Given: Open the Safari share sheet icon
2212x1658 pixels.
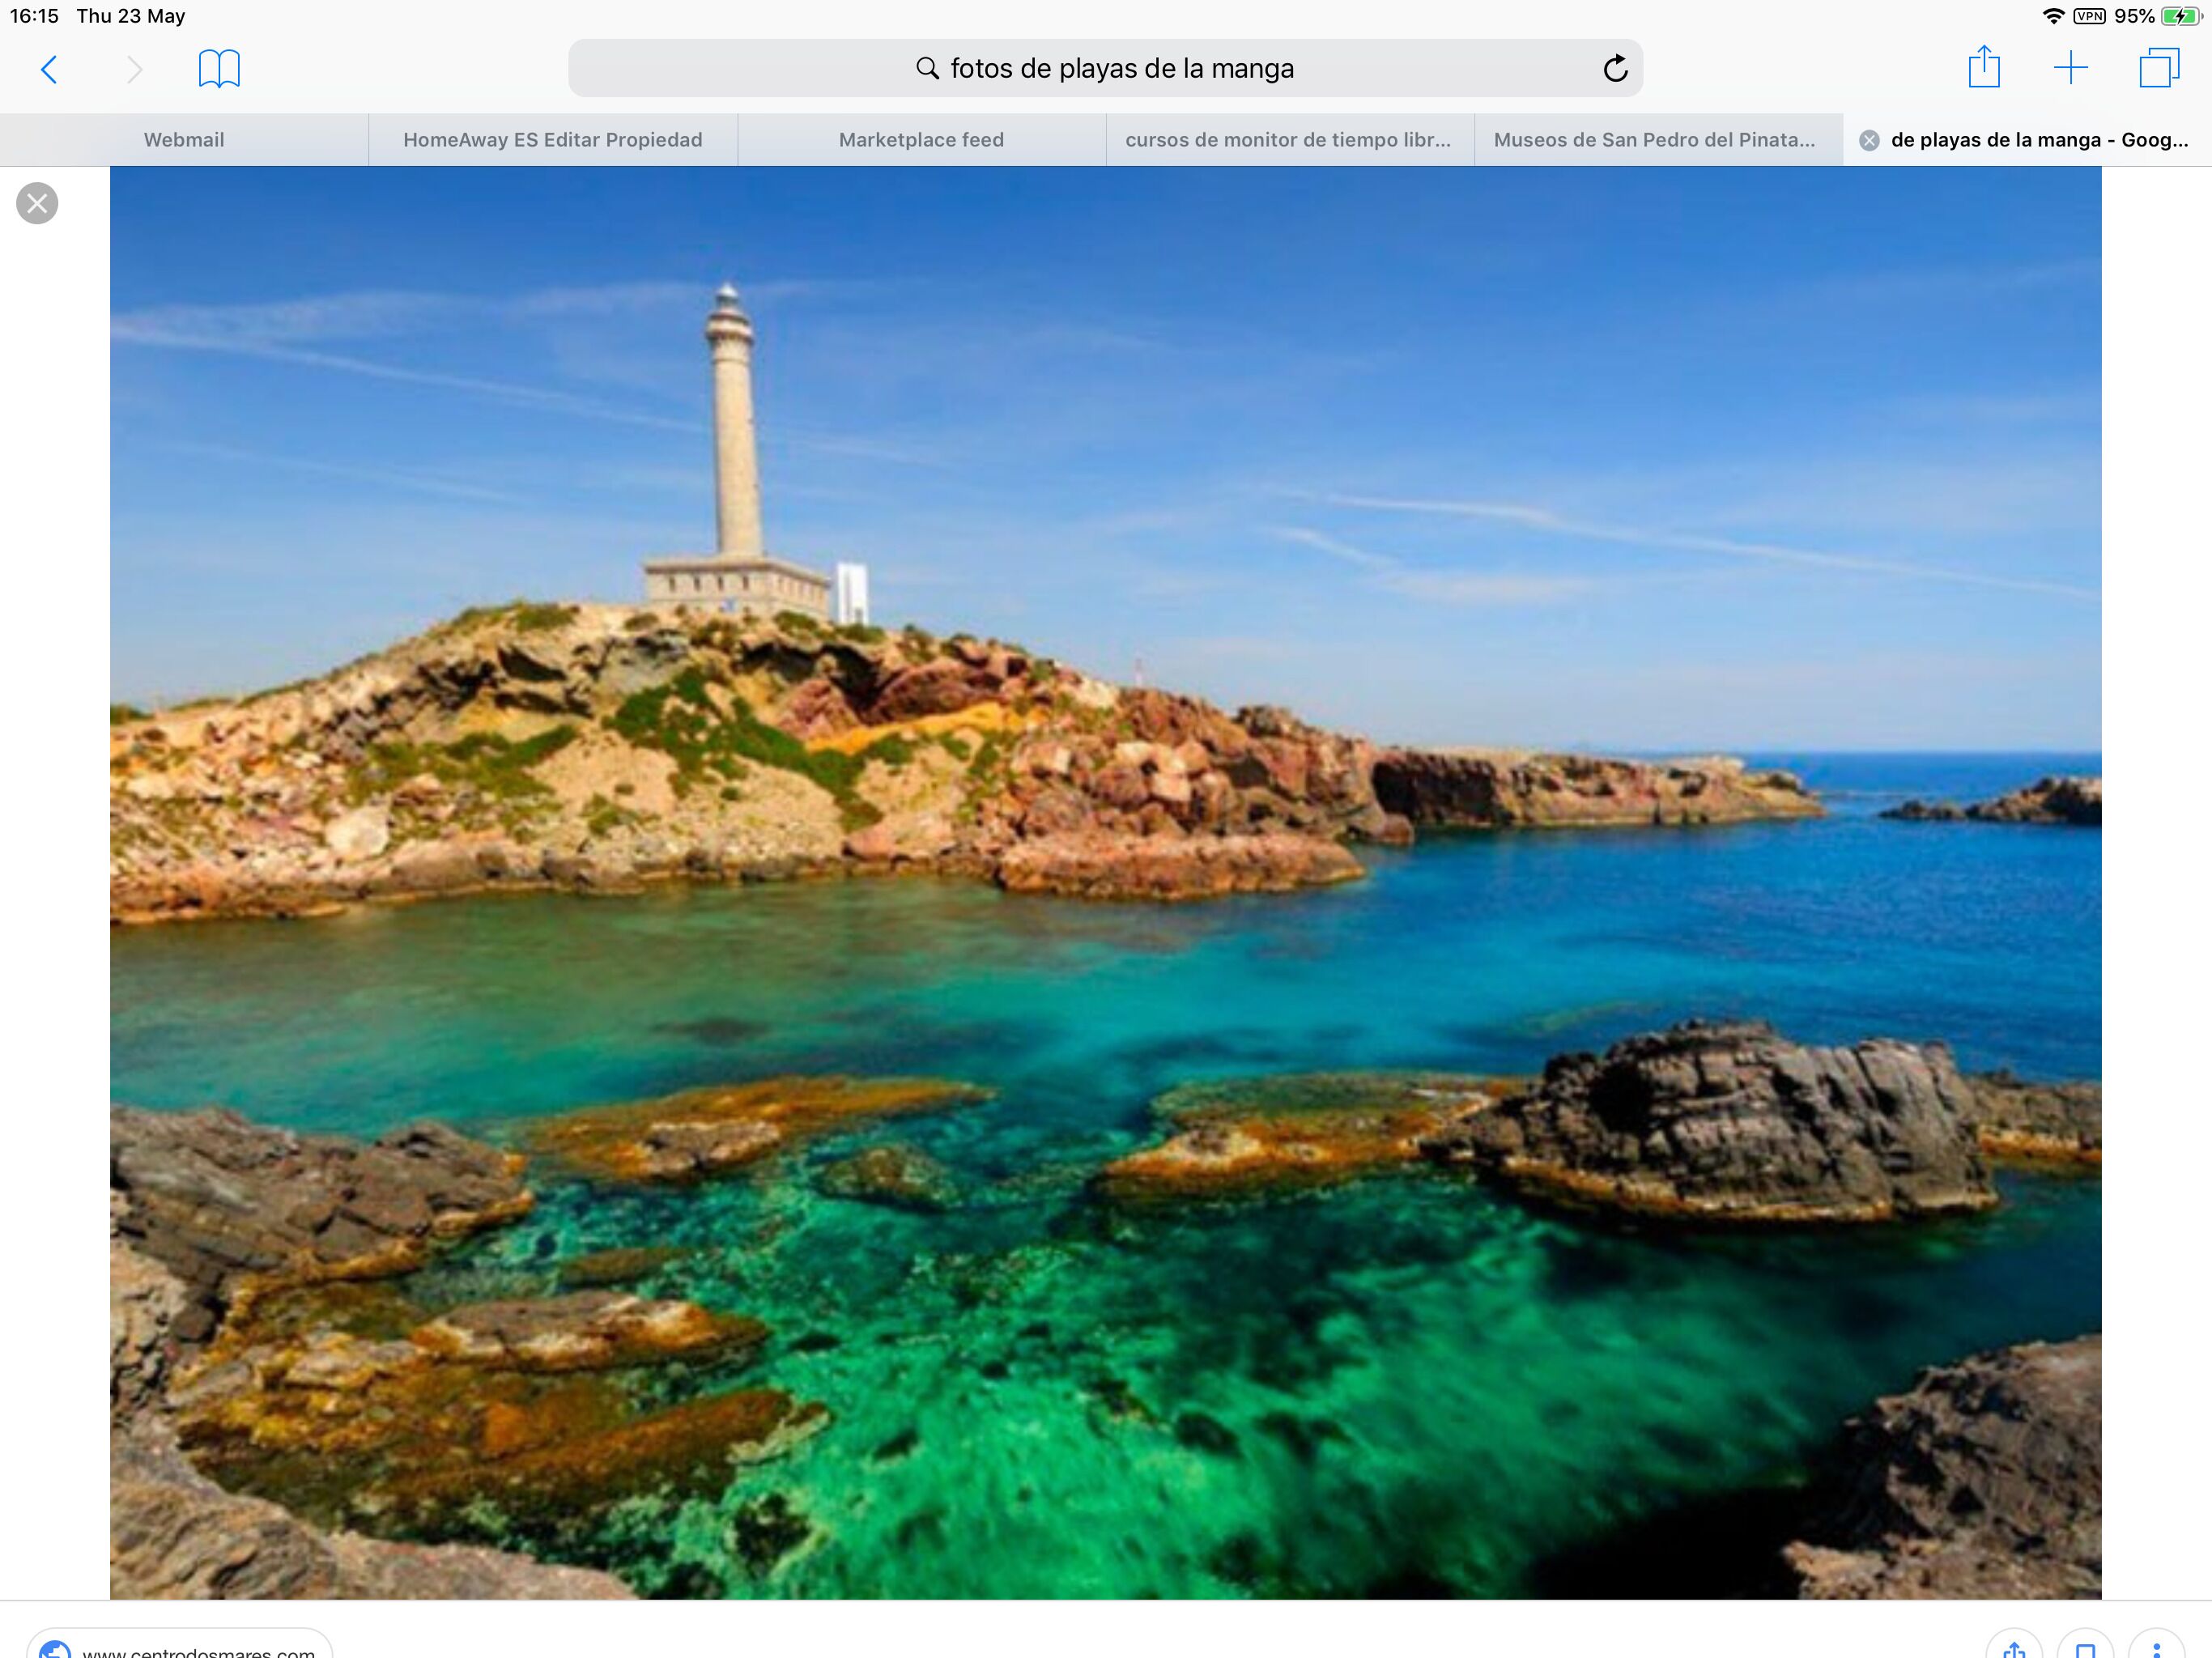Looking at the screenshot, I should pyautogui.click(x=1983, y=68).
